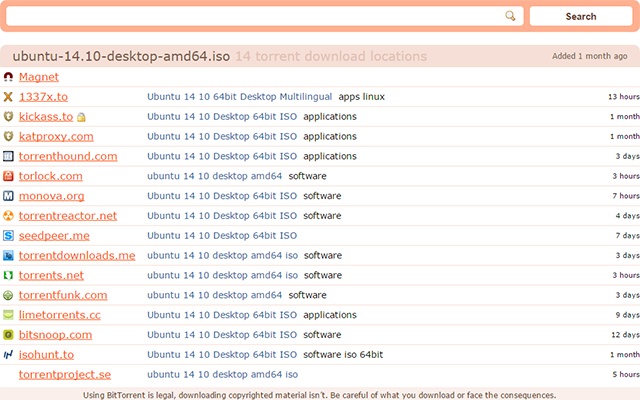Click the torrentfunk.com green circle icon
Screen dimensions: 640x400
[x=8, y=295]
